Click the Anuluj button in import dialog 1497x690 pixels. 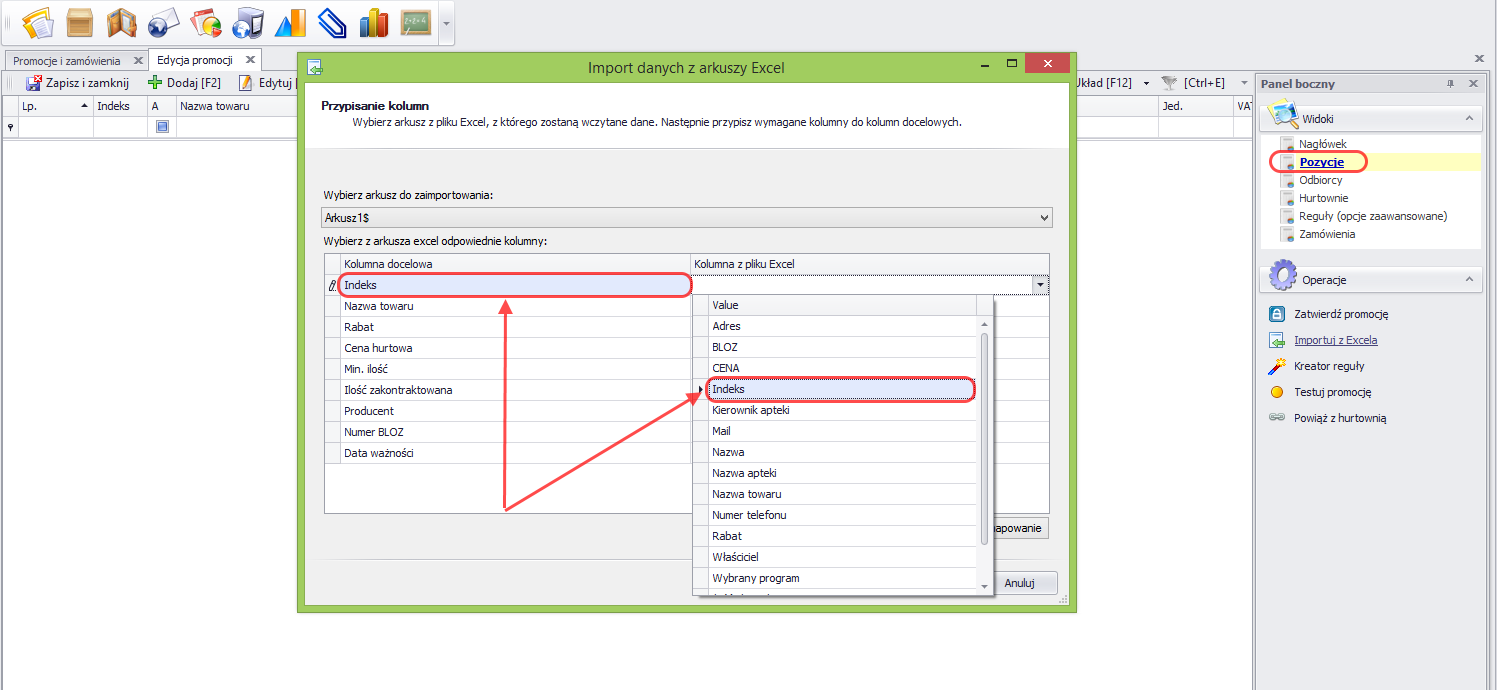1018,583
